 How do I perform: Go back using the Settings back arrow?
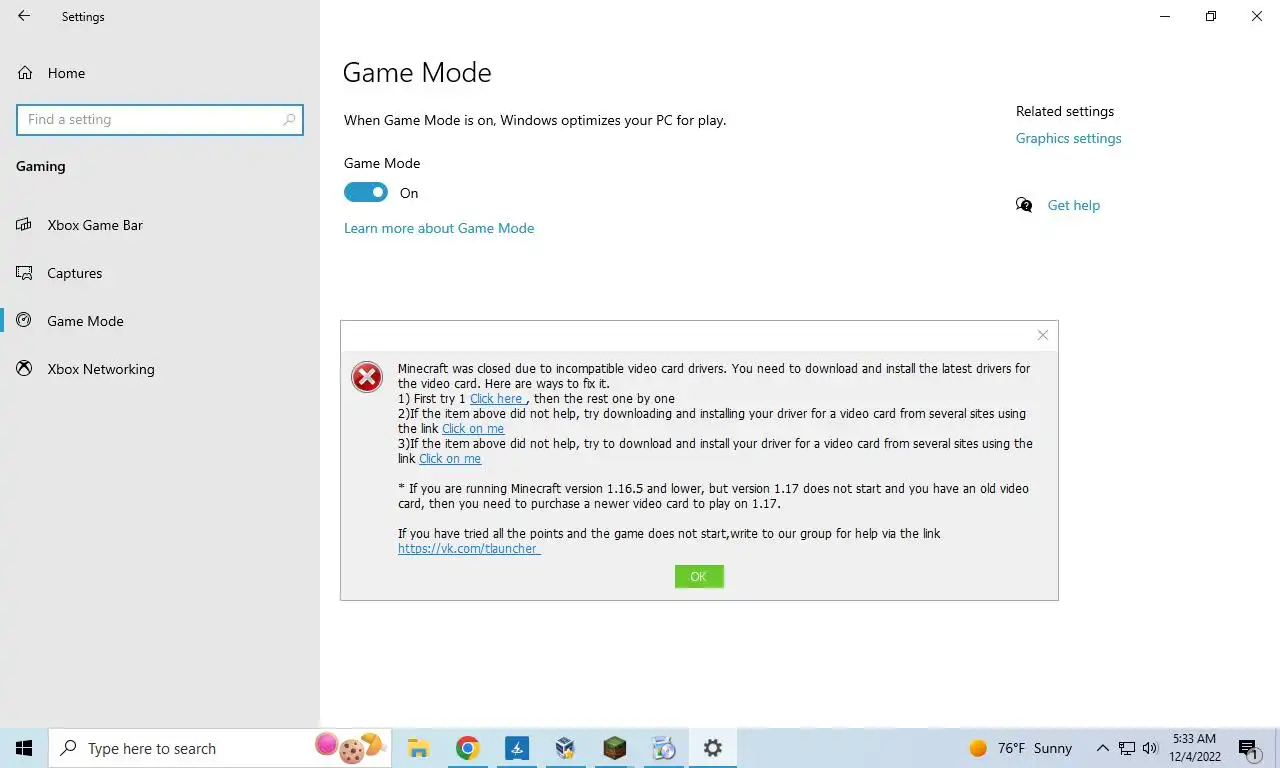click(24, 16)
